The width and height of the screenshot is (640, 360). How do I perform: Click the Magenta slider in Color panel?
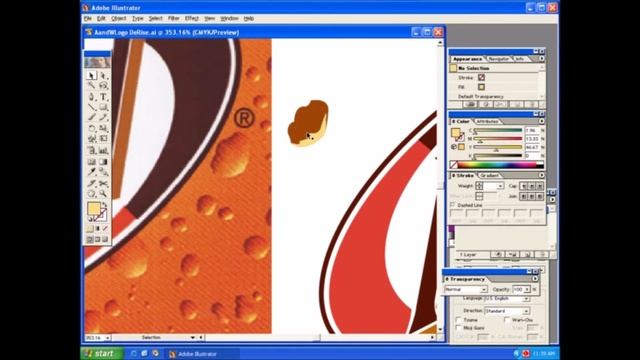pos(498,139)
